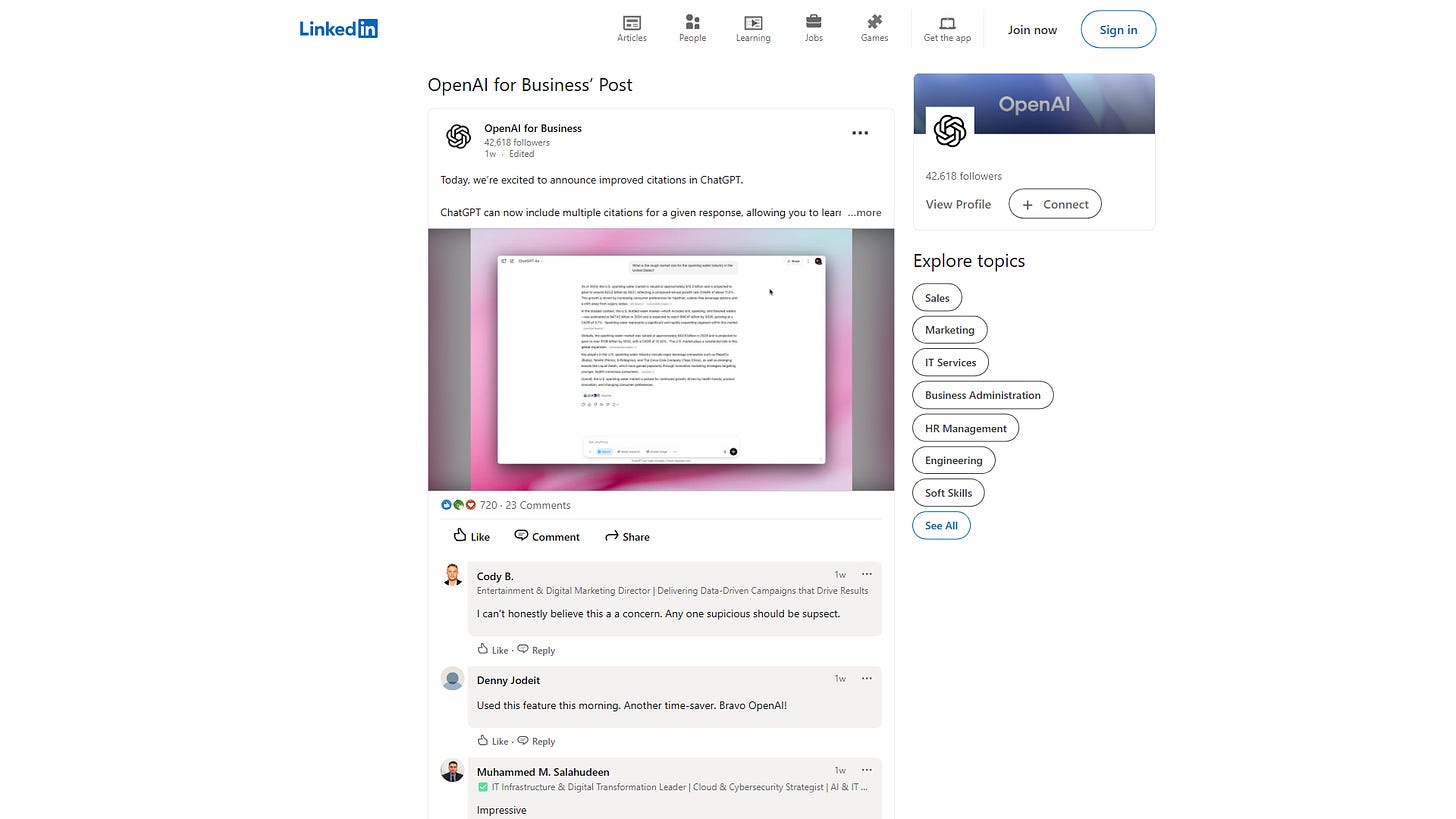Open post options three-dot menu
This screenshot has width=1456, height=819.
tap(860, 133)
